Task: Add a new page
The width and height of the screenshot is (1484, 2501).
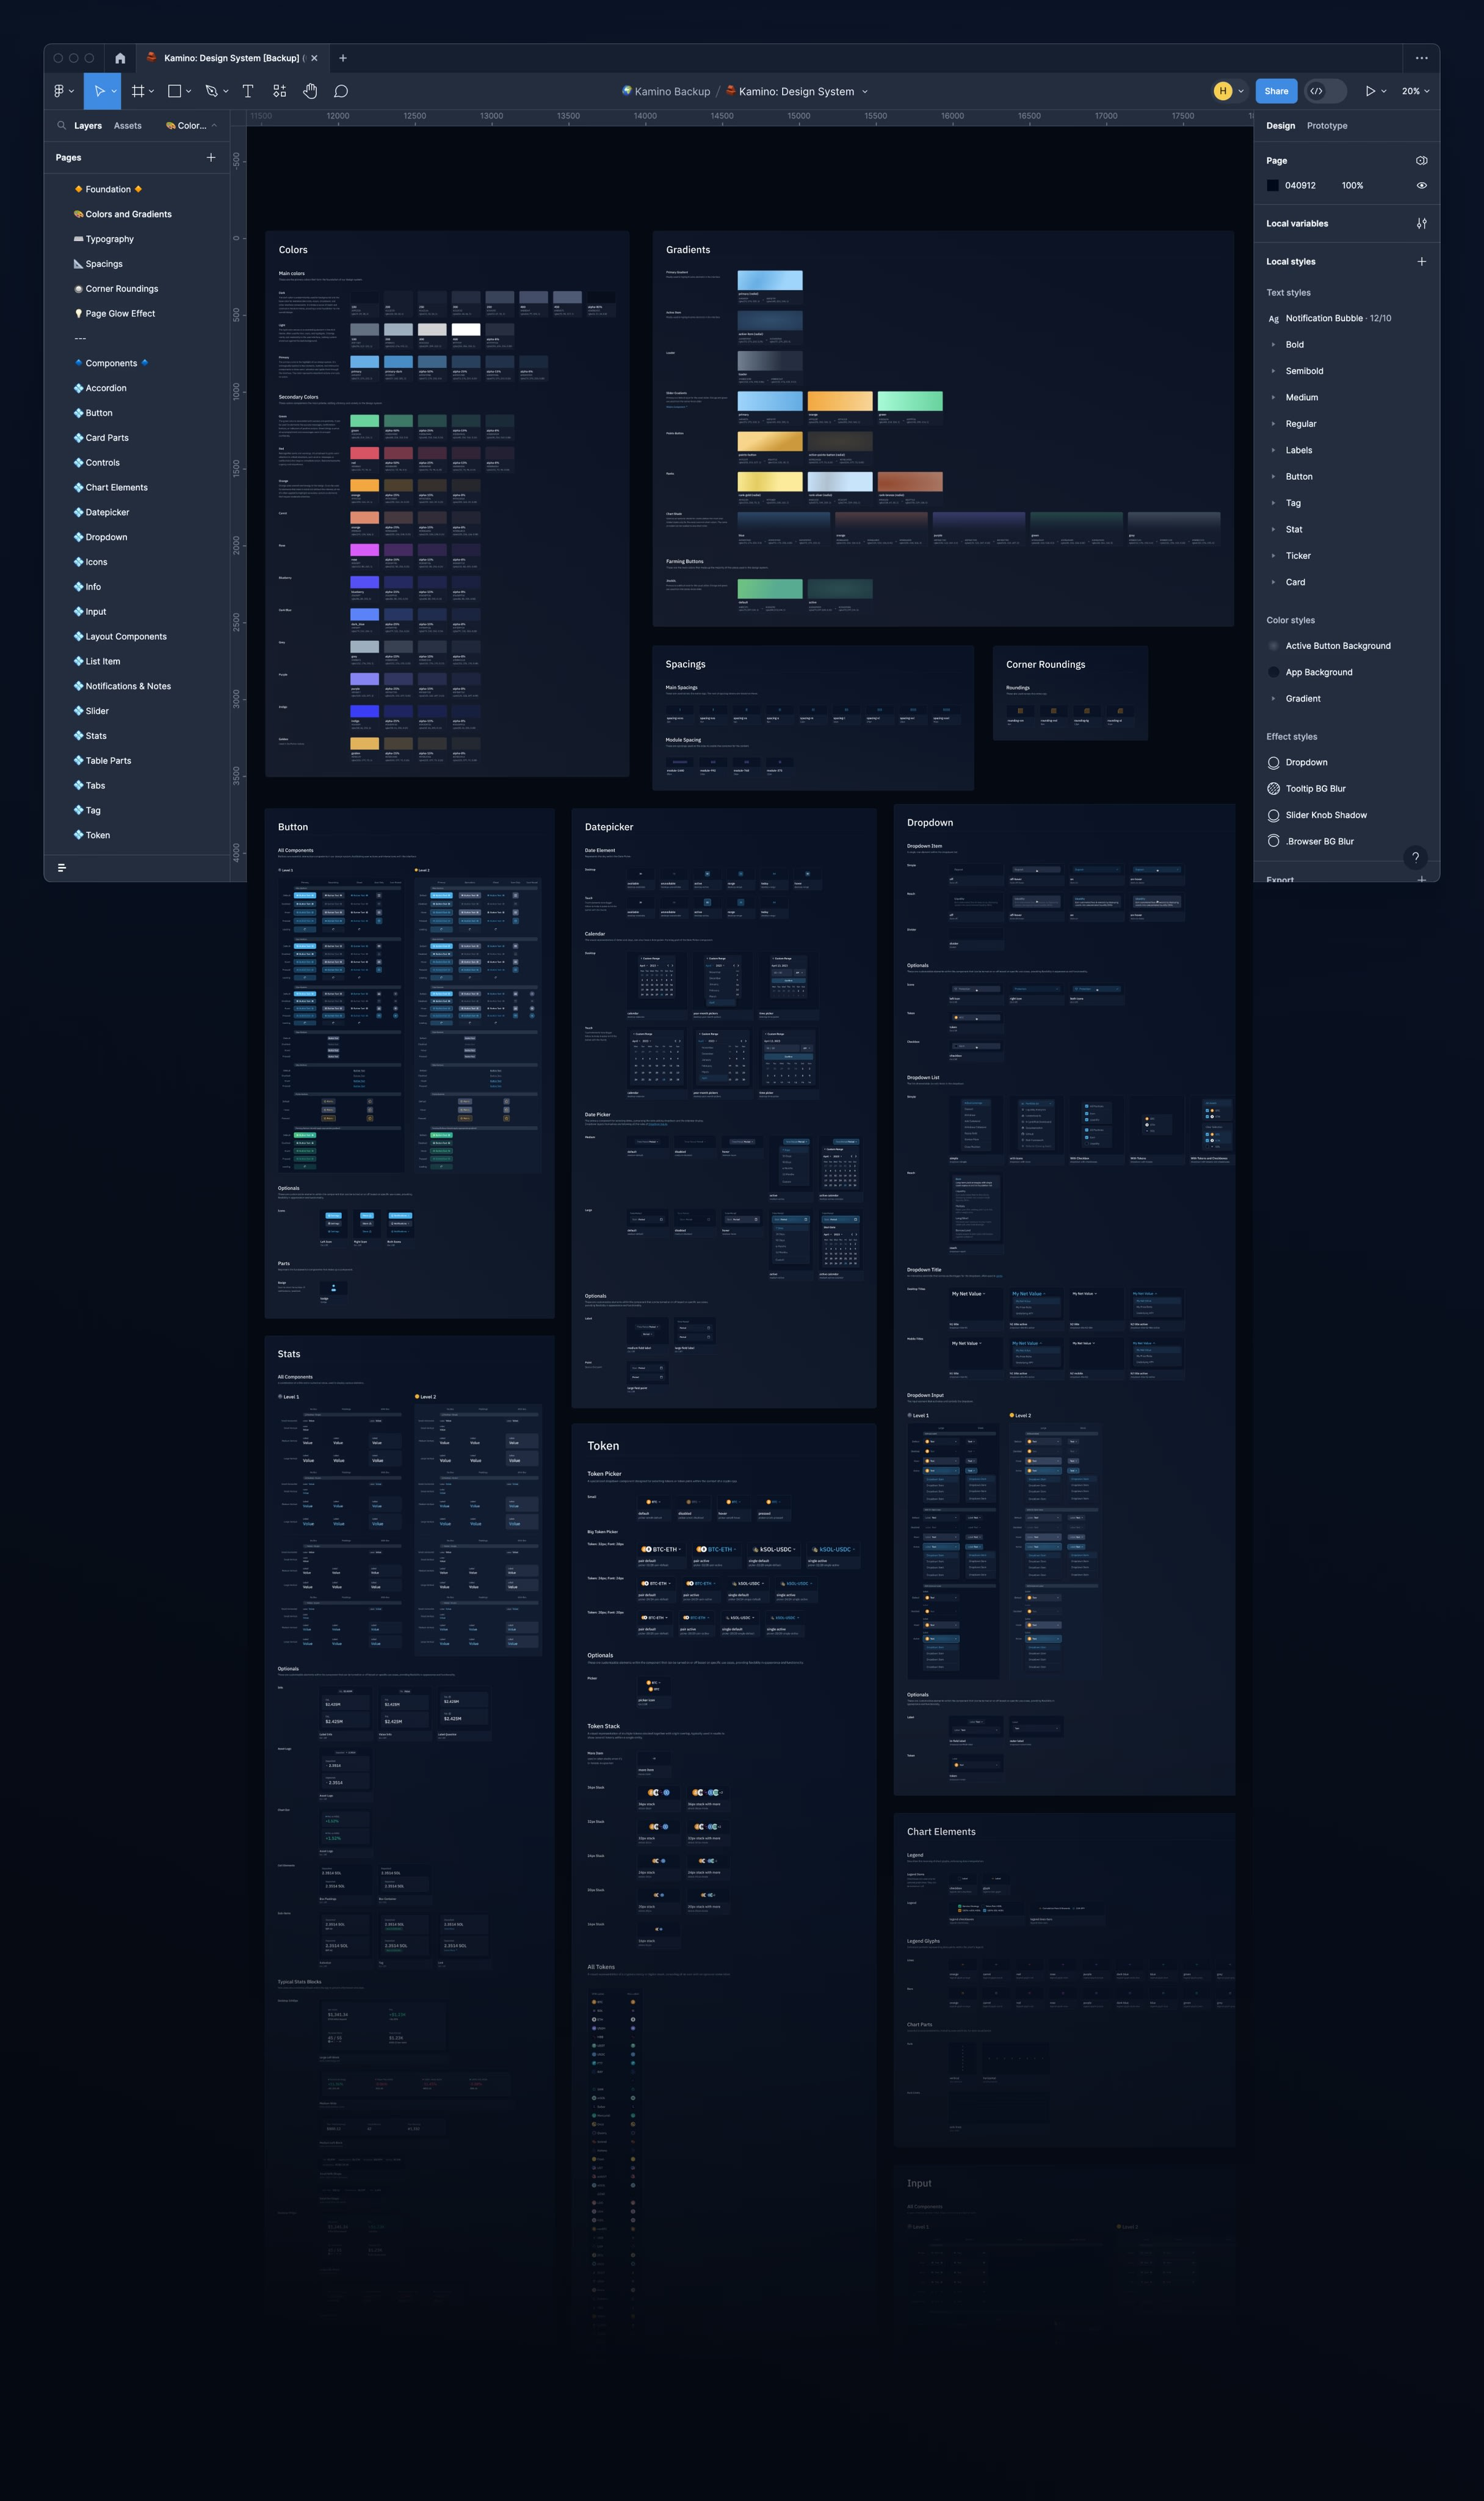Action: point(211,157)
